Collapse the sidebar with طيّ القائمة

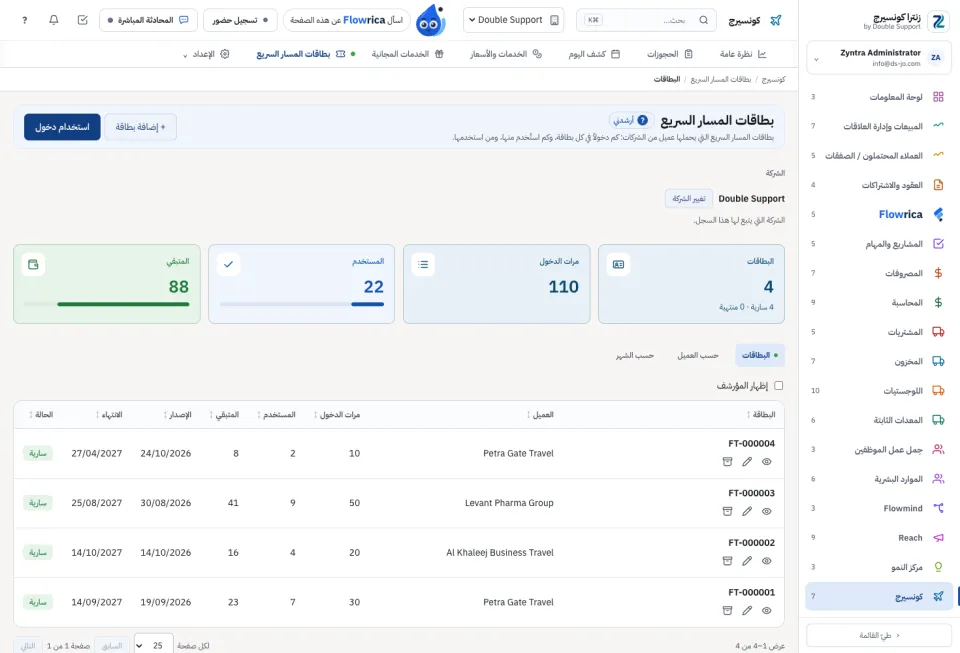(879, 635)
